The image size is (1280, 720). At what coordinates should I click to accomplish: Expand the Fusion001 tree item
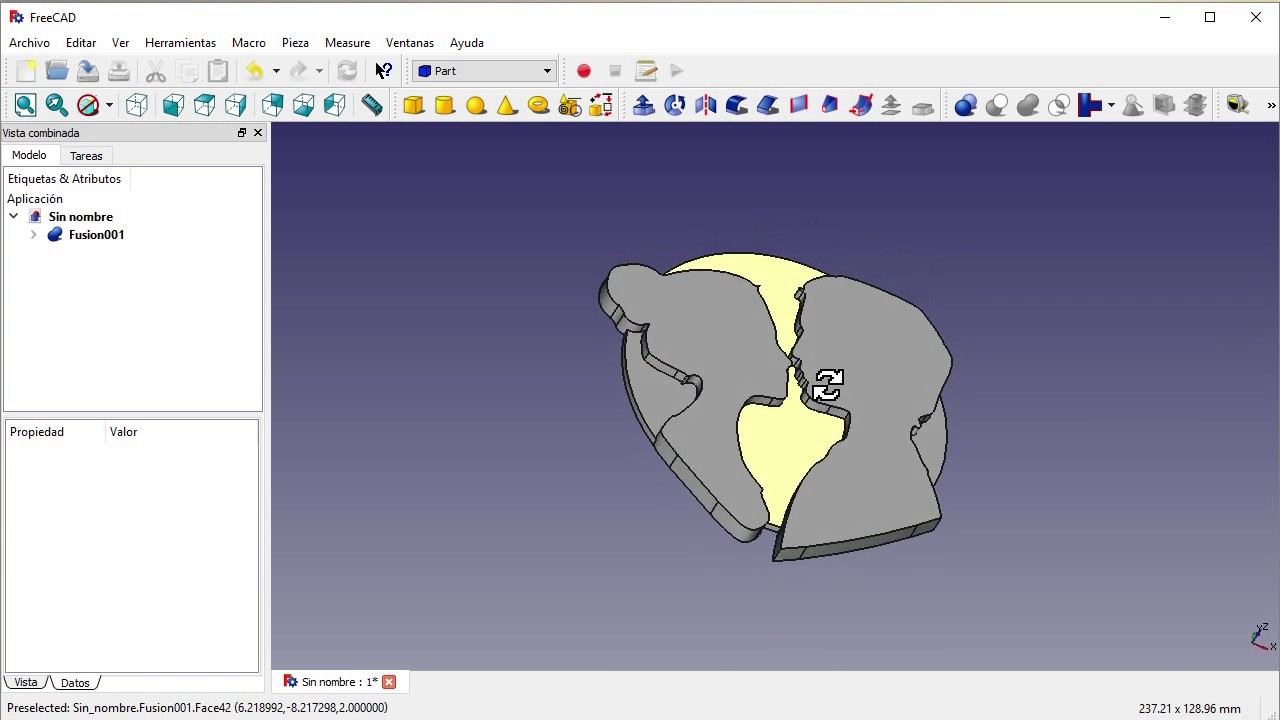point(33,235)
